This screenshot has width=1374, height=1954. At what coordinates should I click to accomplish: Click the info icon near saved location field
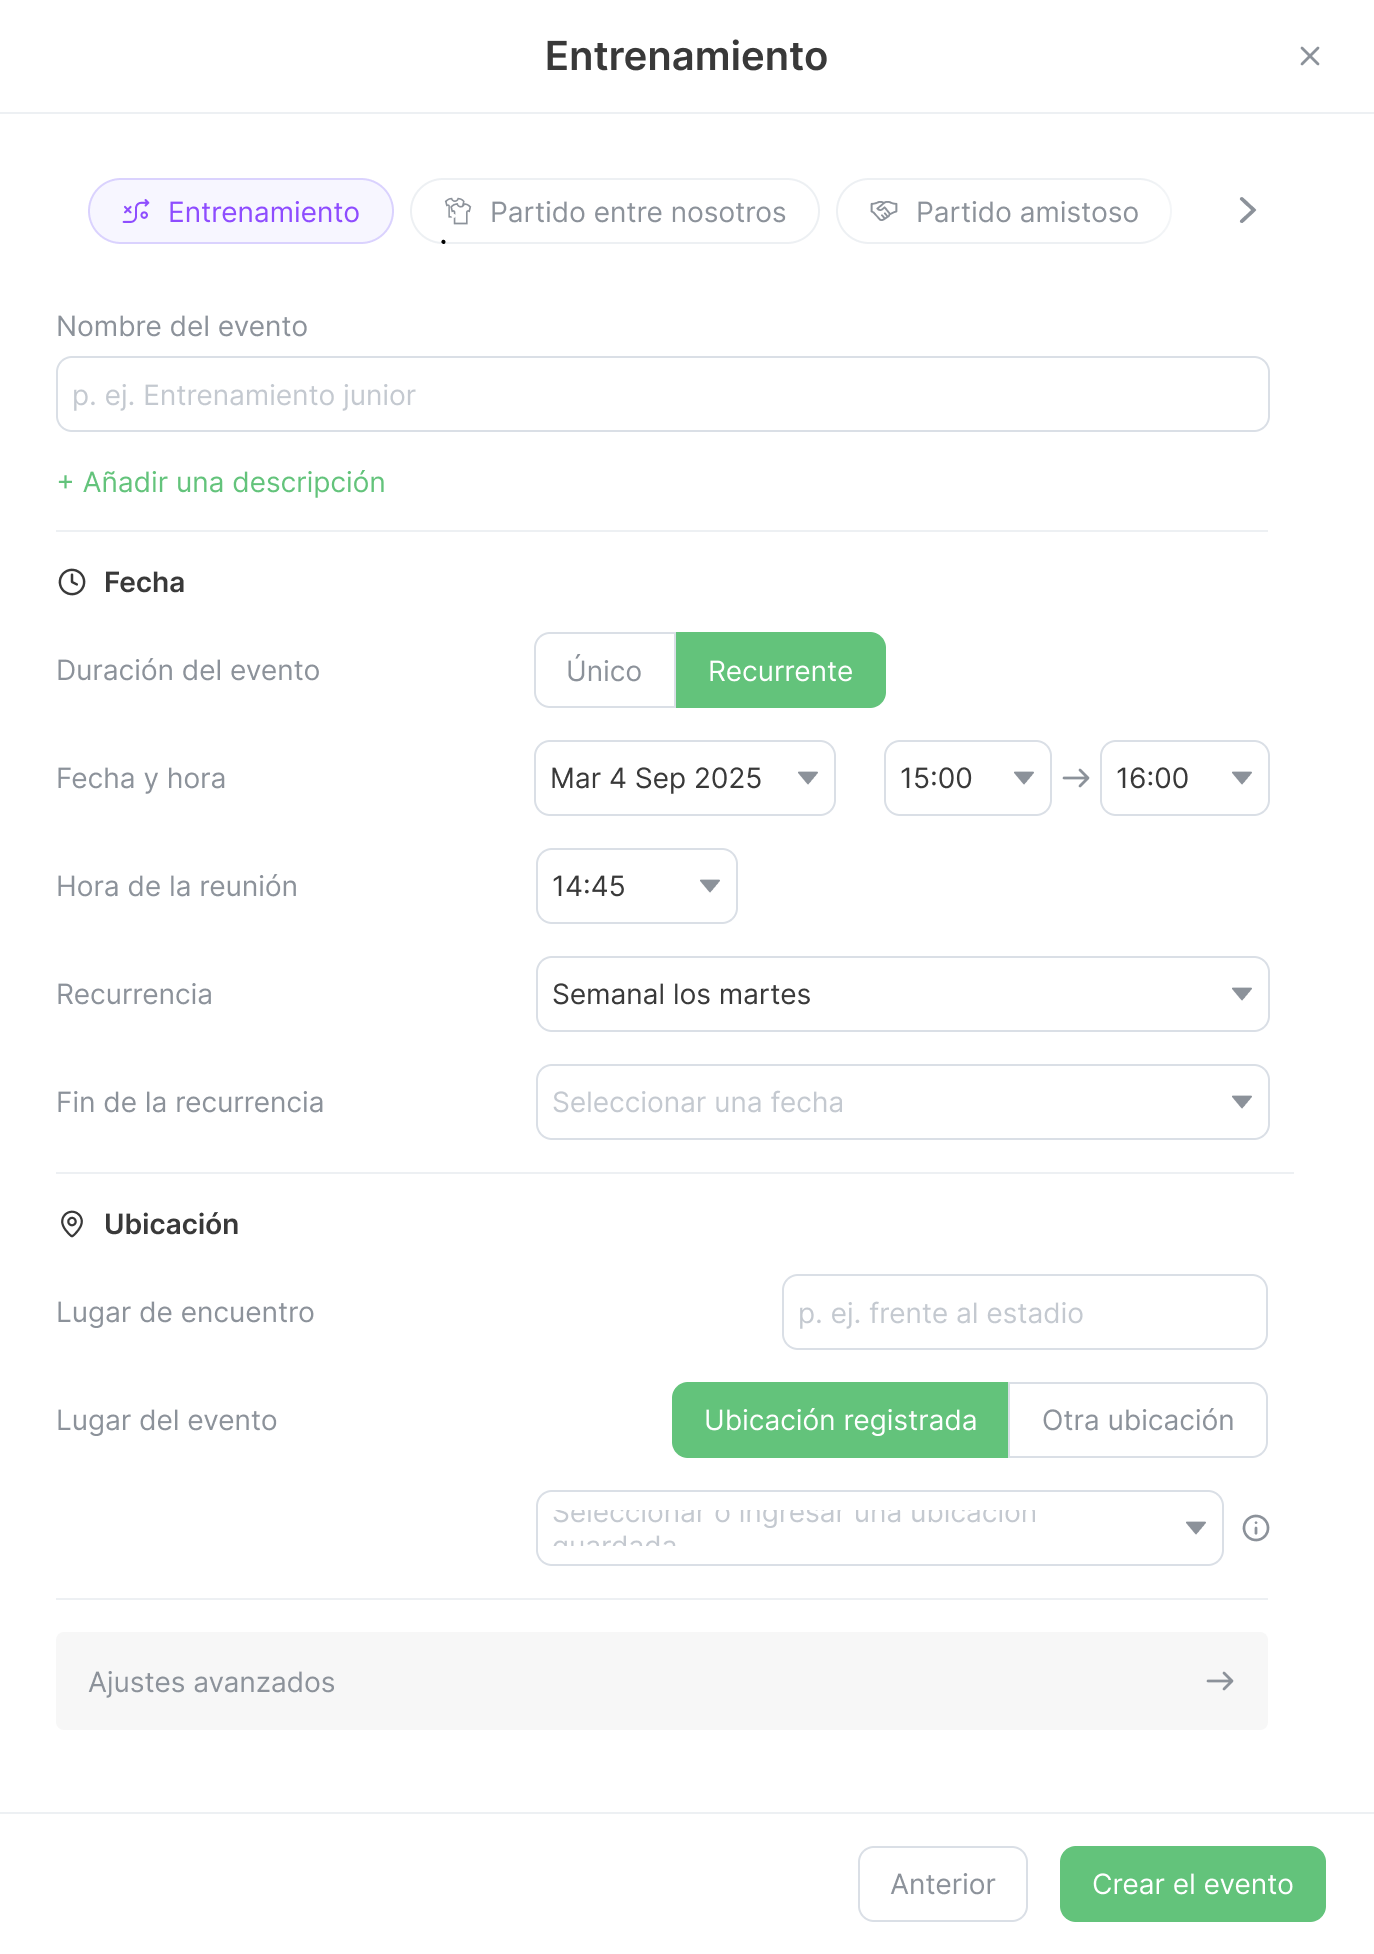coord(1257,1527)
